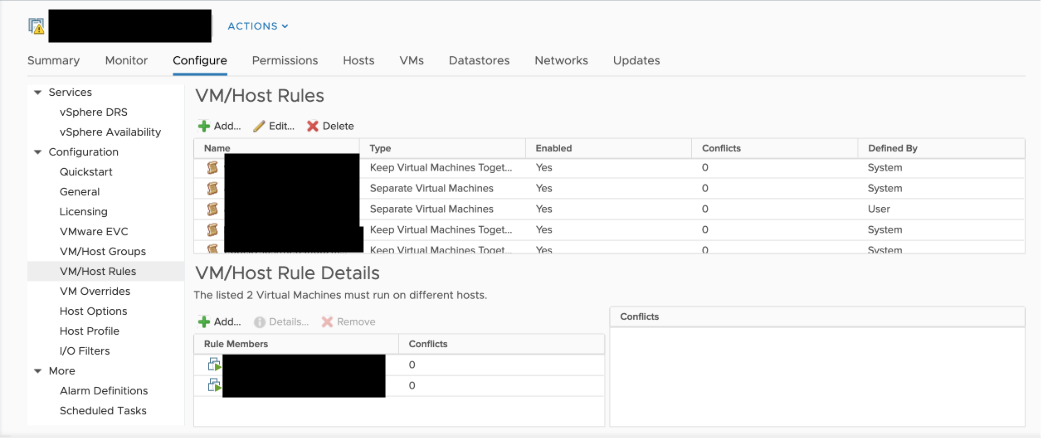Open the Datastores tab
This screenshot has width=1063, height=446.
(x=479, y=60)
